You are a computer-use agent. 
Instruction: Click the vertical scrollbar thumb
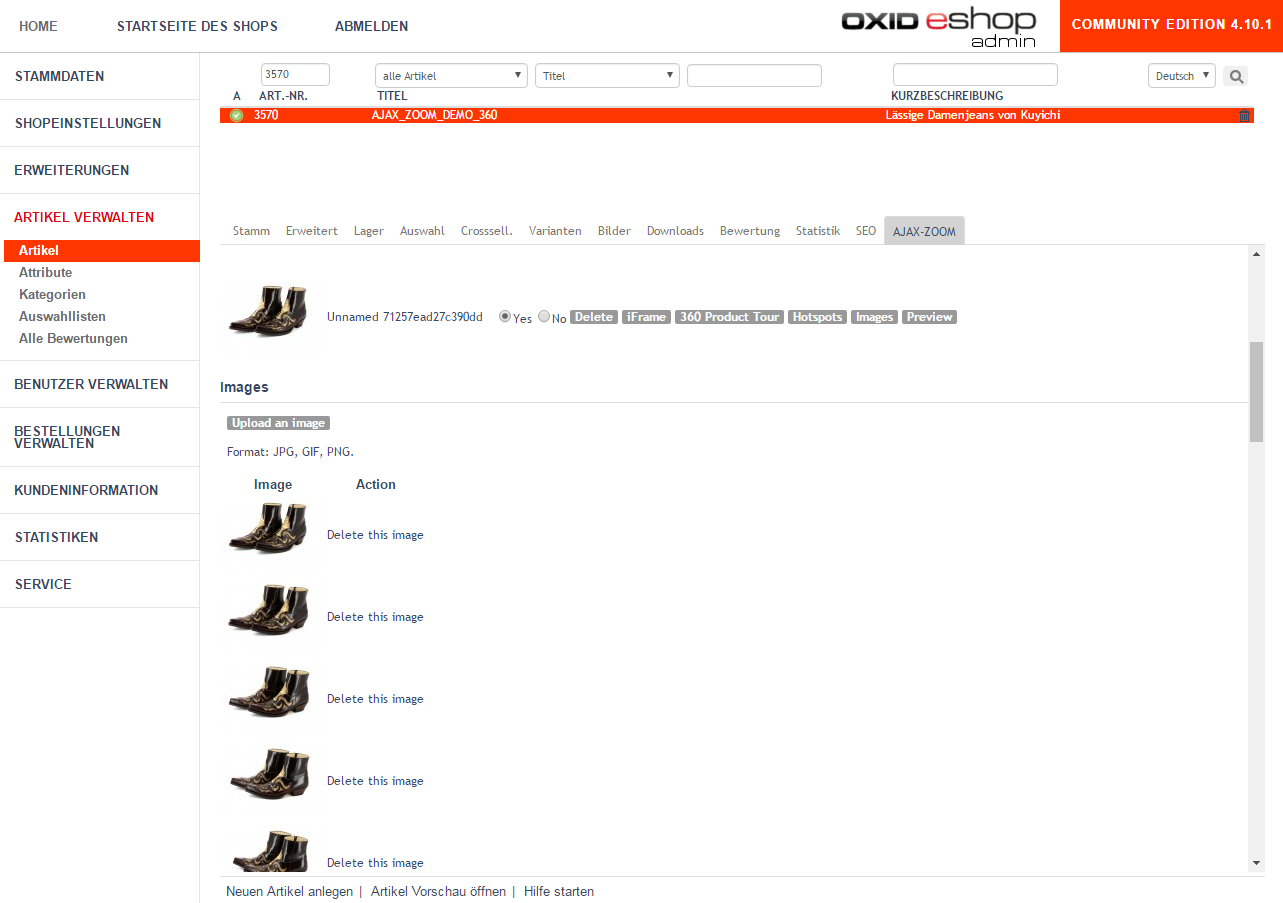1256,391
